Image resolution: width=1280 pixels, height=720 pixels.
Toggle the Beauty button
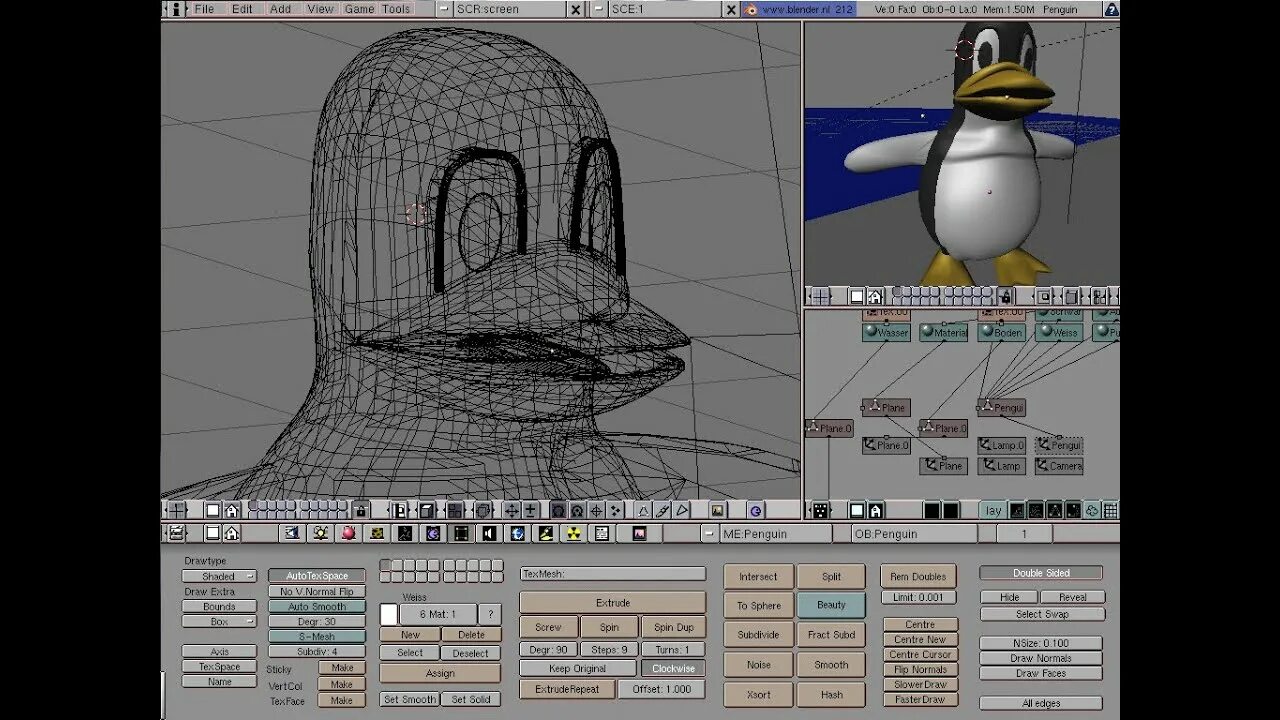[x=831, y=605]
